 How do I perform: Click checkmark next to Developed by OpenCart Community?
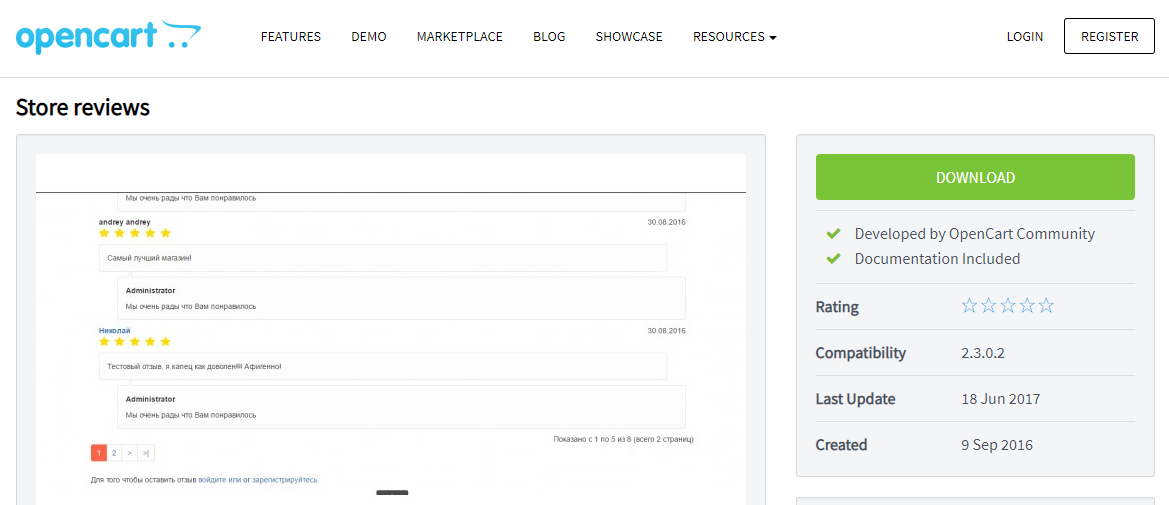[834, 234]
